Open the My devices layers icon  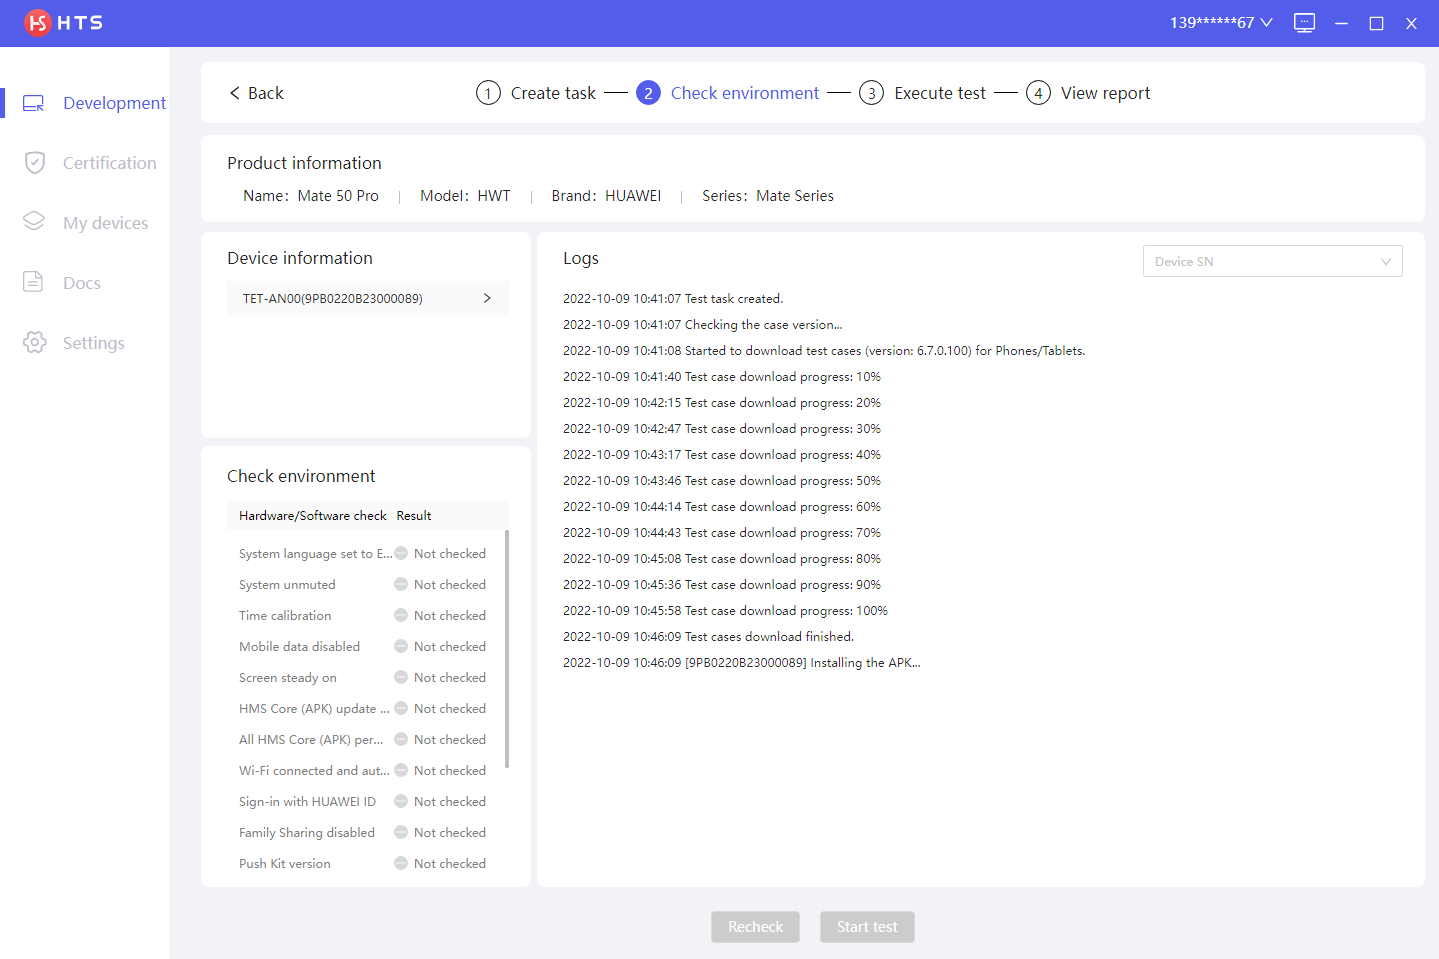coord(34,222)
